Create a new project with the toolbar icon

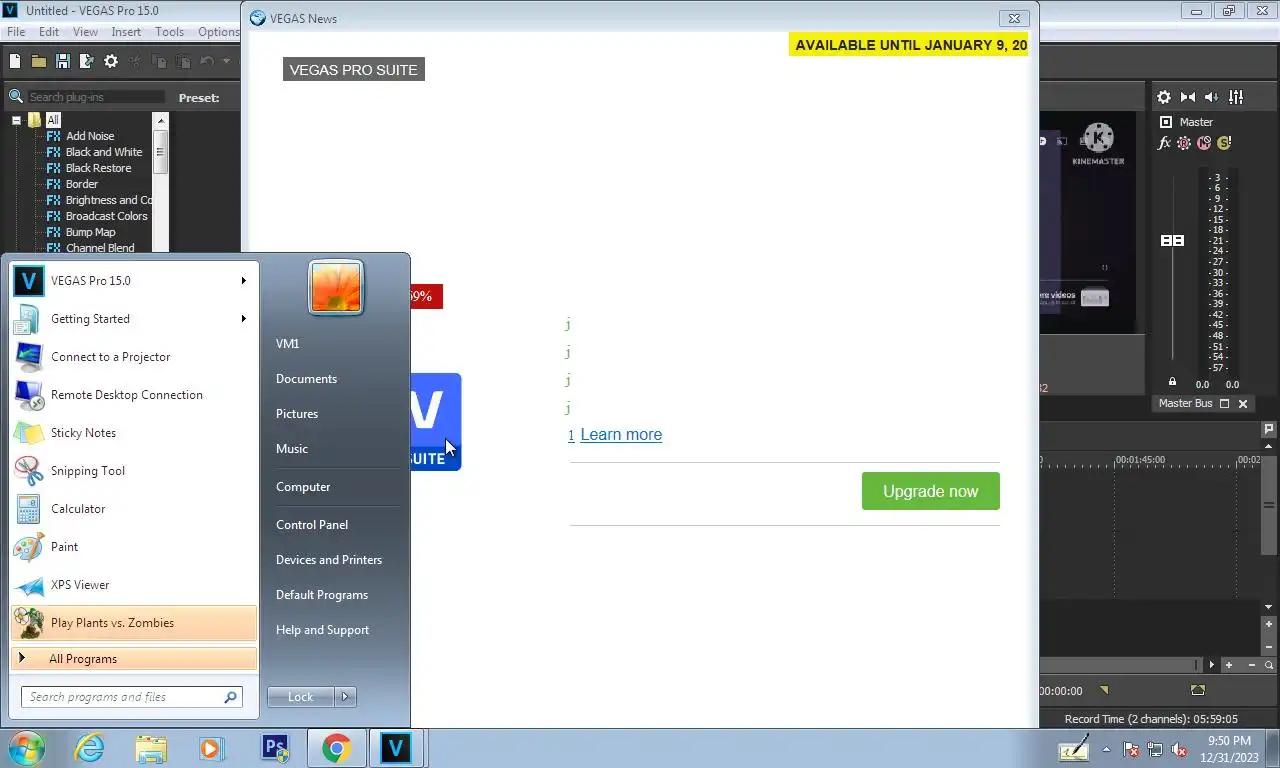click(15, 62)
